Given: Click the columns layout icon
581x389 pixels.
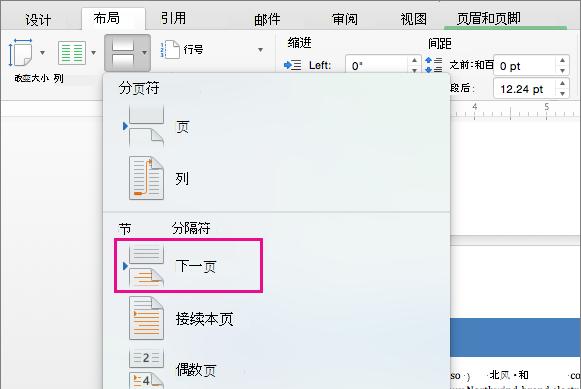Looking at the screenshot, I should [72, 53].
